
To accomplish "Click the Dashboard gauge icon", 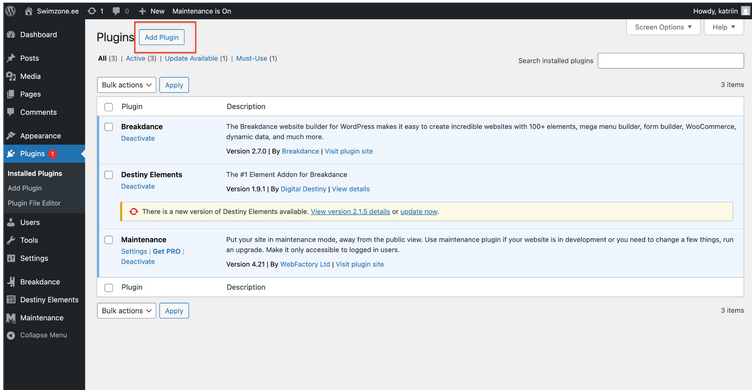I will coord(11,35).
